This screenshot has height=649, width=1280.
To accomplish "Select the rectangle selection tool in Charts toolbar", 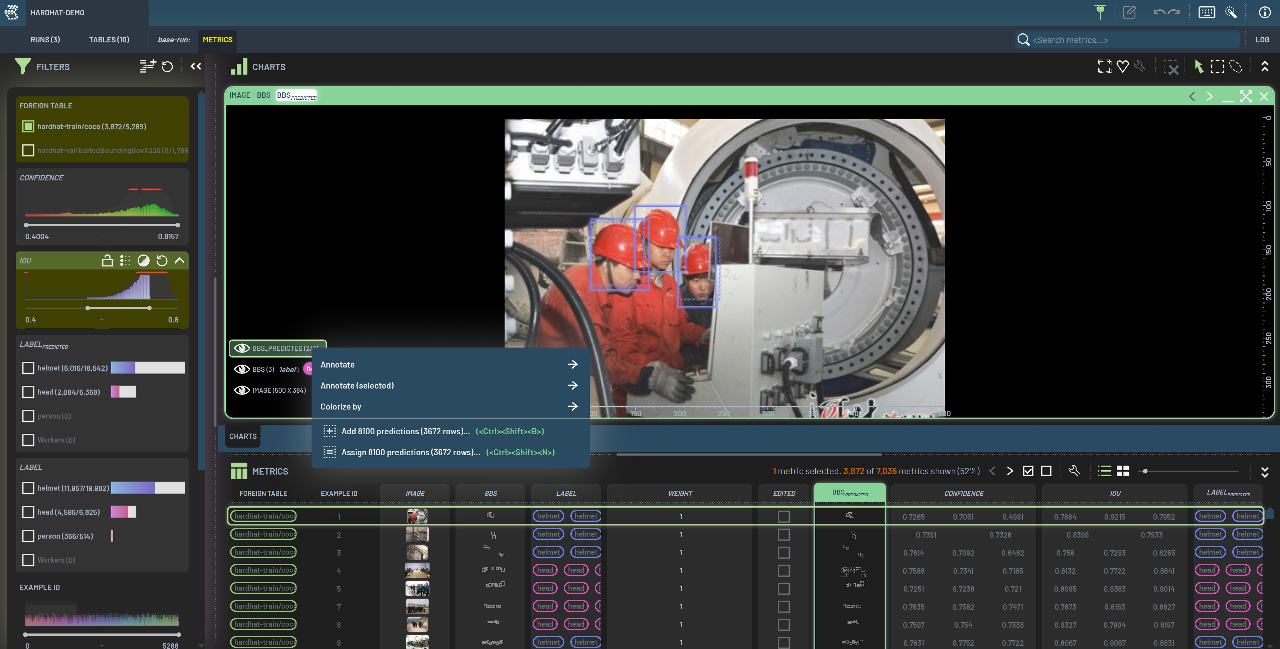I will click(x=1217, y=67).
